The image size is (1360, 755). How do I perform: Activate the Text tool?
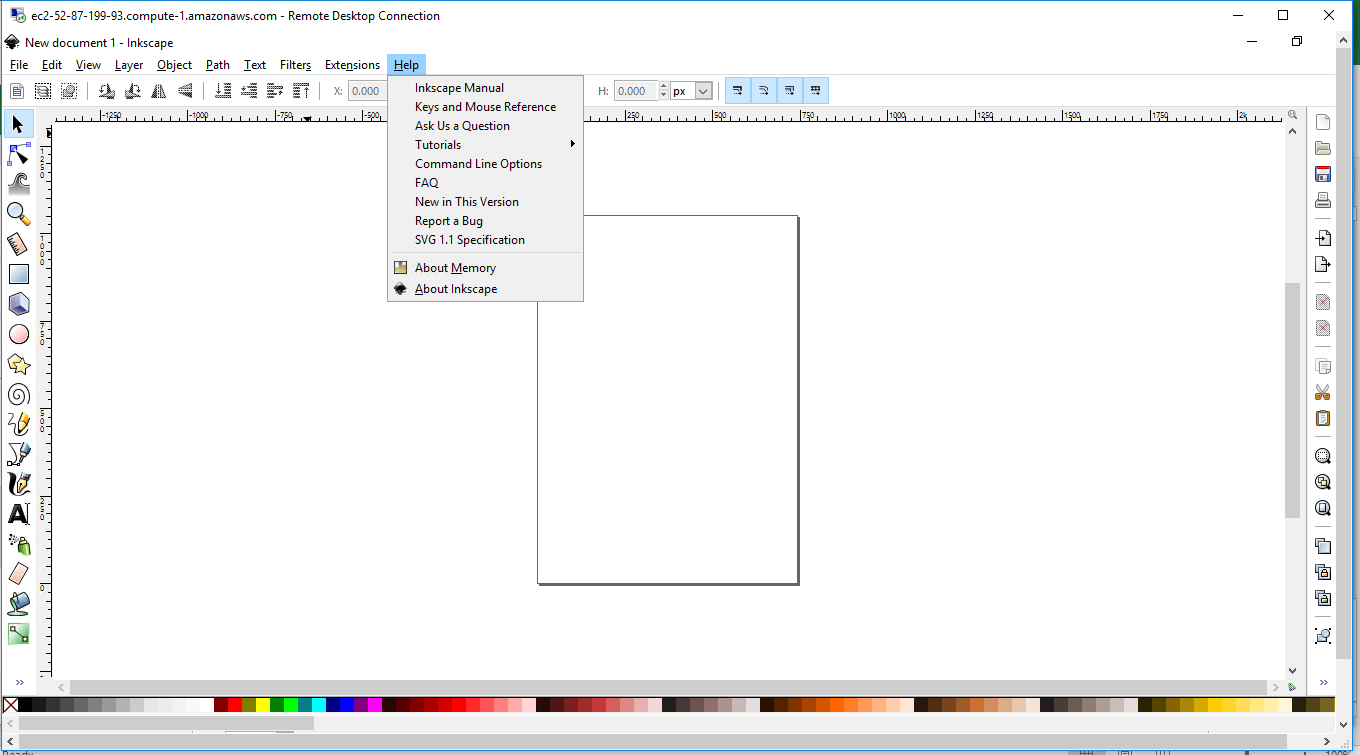19,514
